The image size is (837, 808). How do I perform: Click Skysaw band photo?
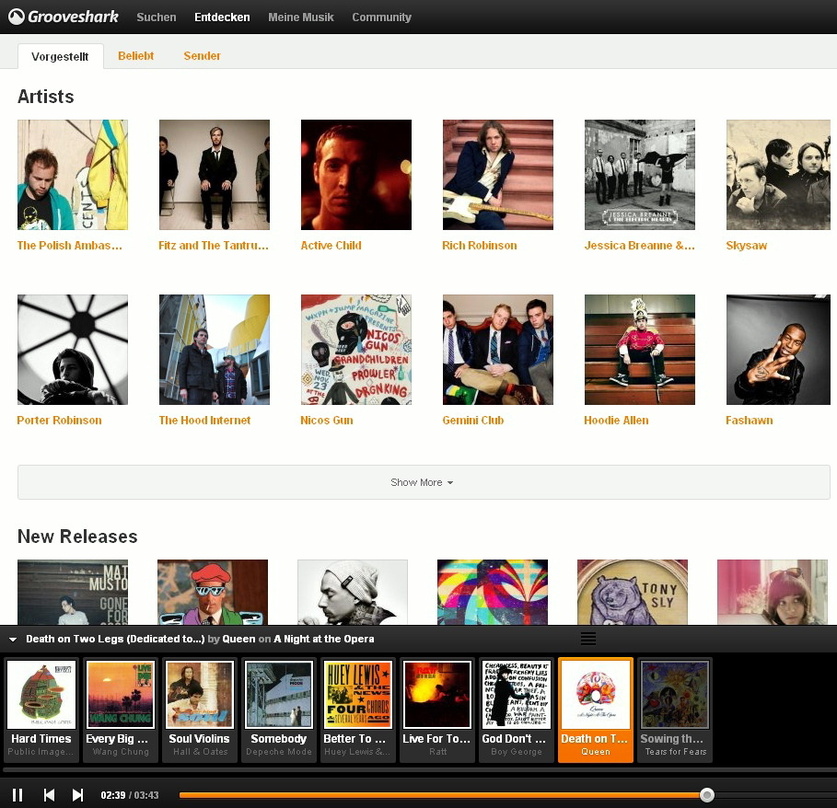pos(778,175)
